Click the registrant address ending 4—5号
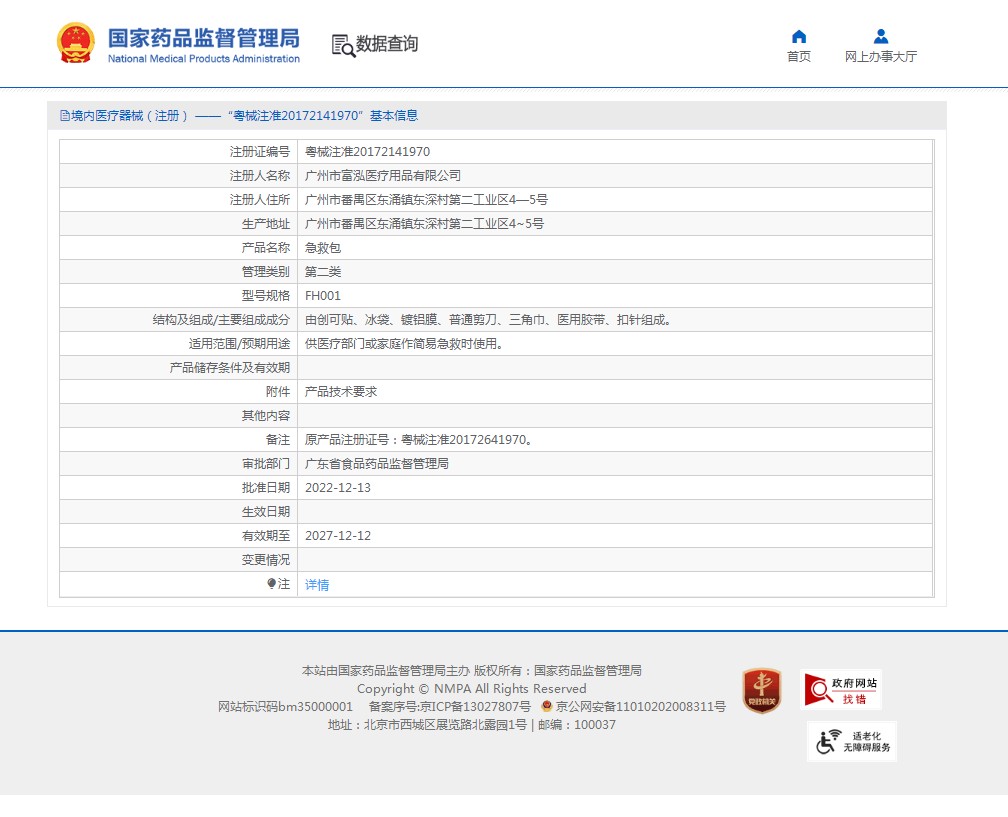 [426, 200]
